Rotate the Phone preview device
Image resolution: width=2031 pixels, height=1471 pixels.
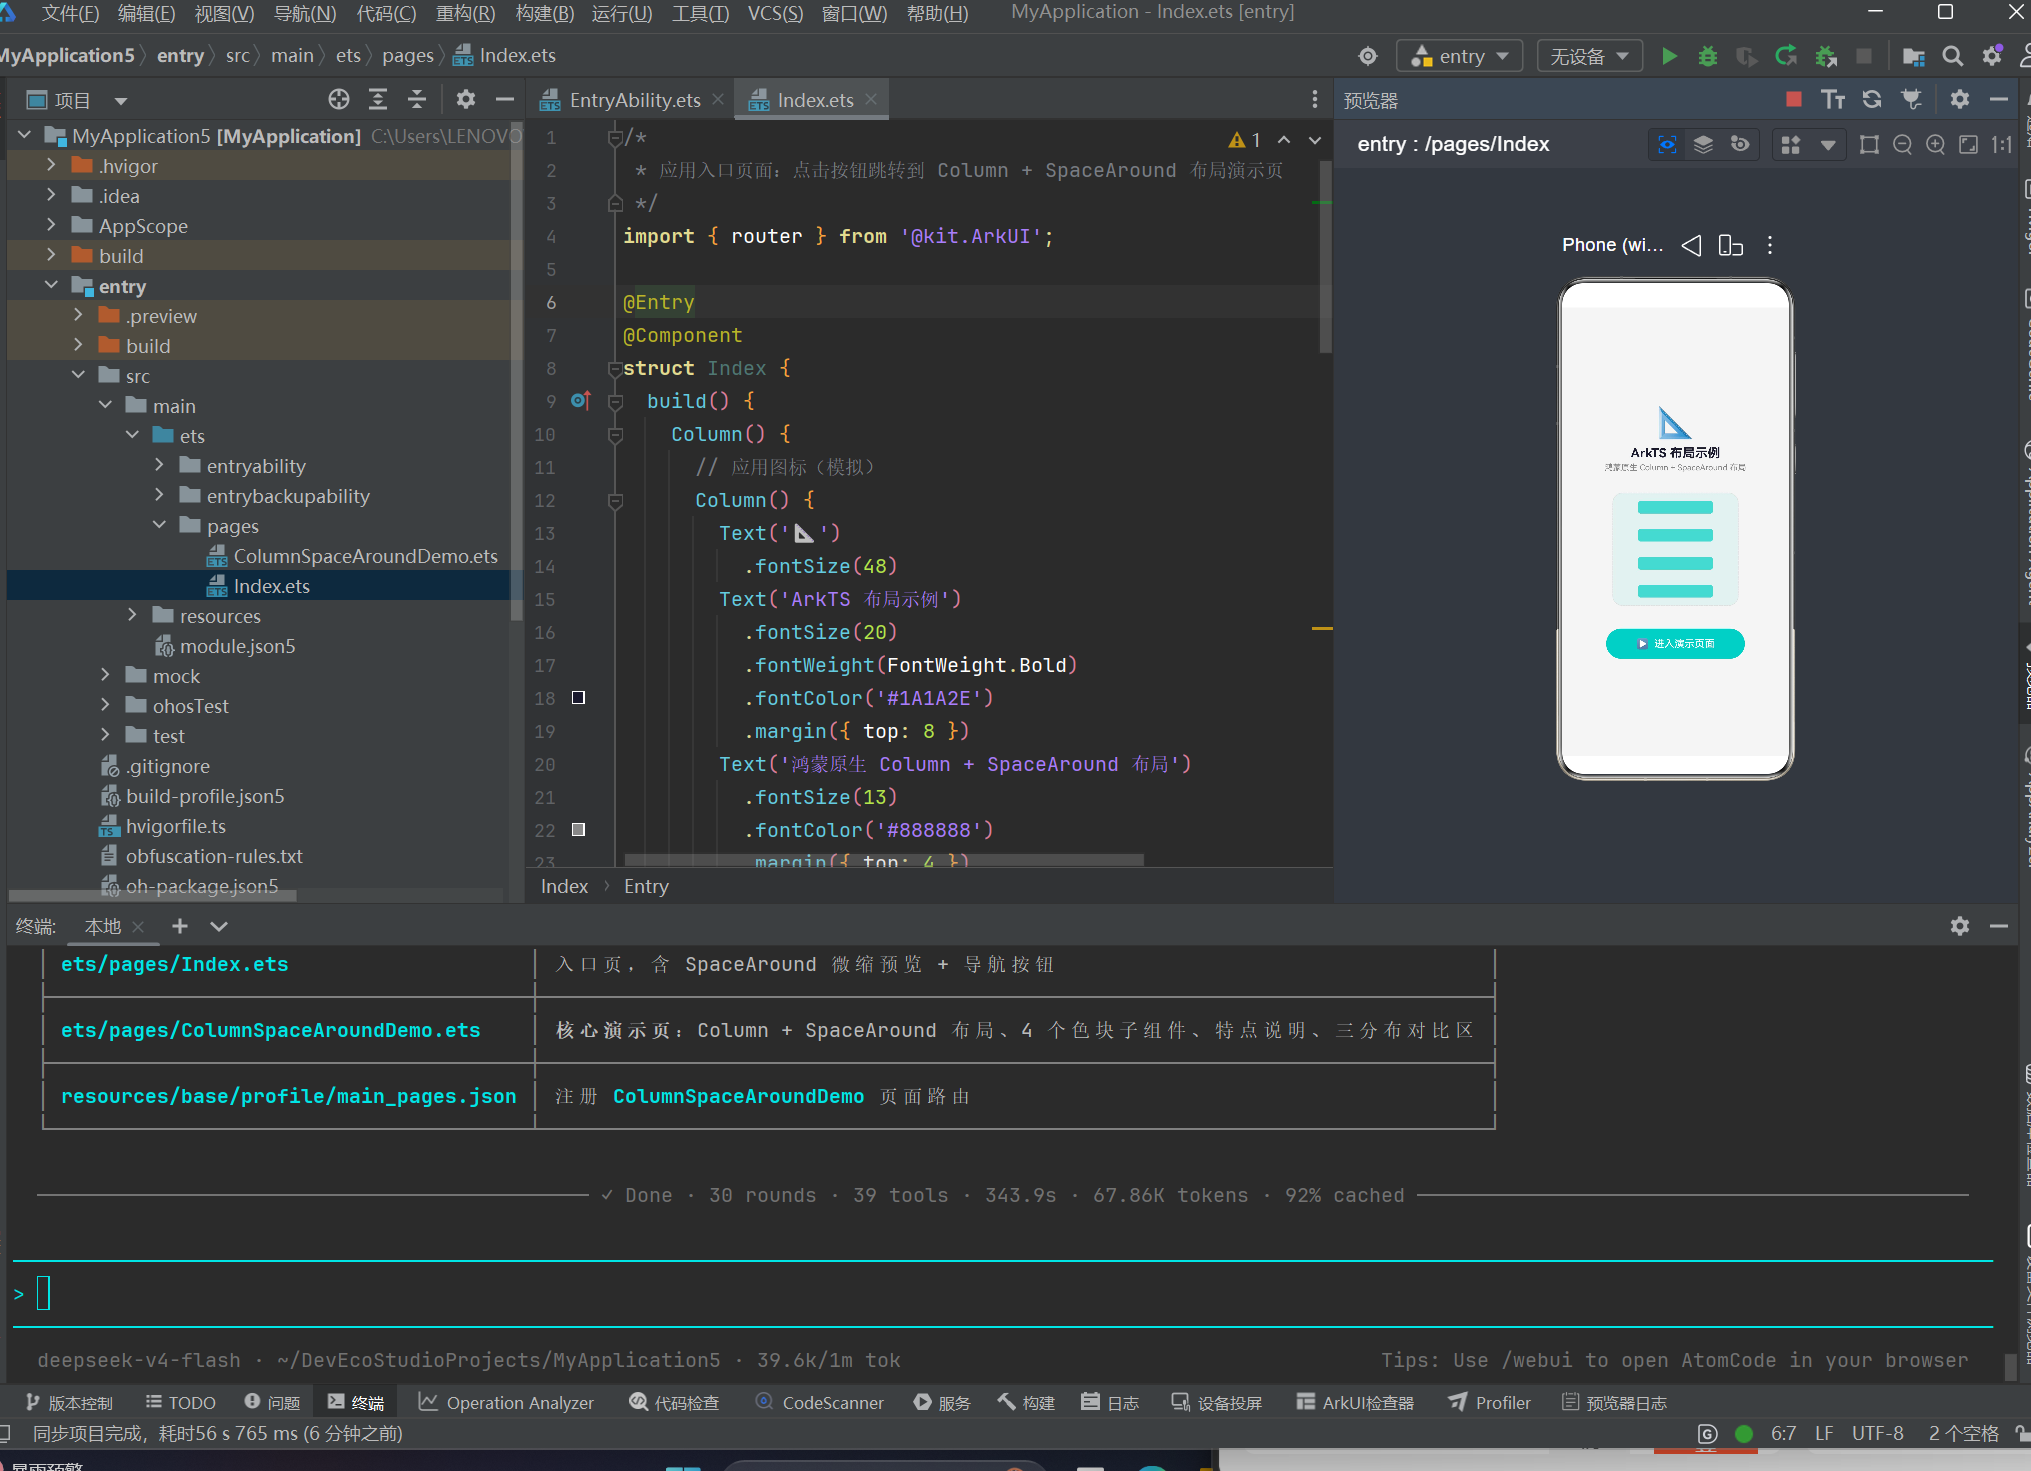tap(1731, 245)
